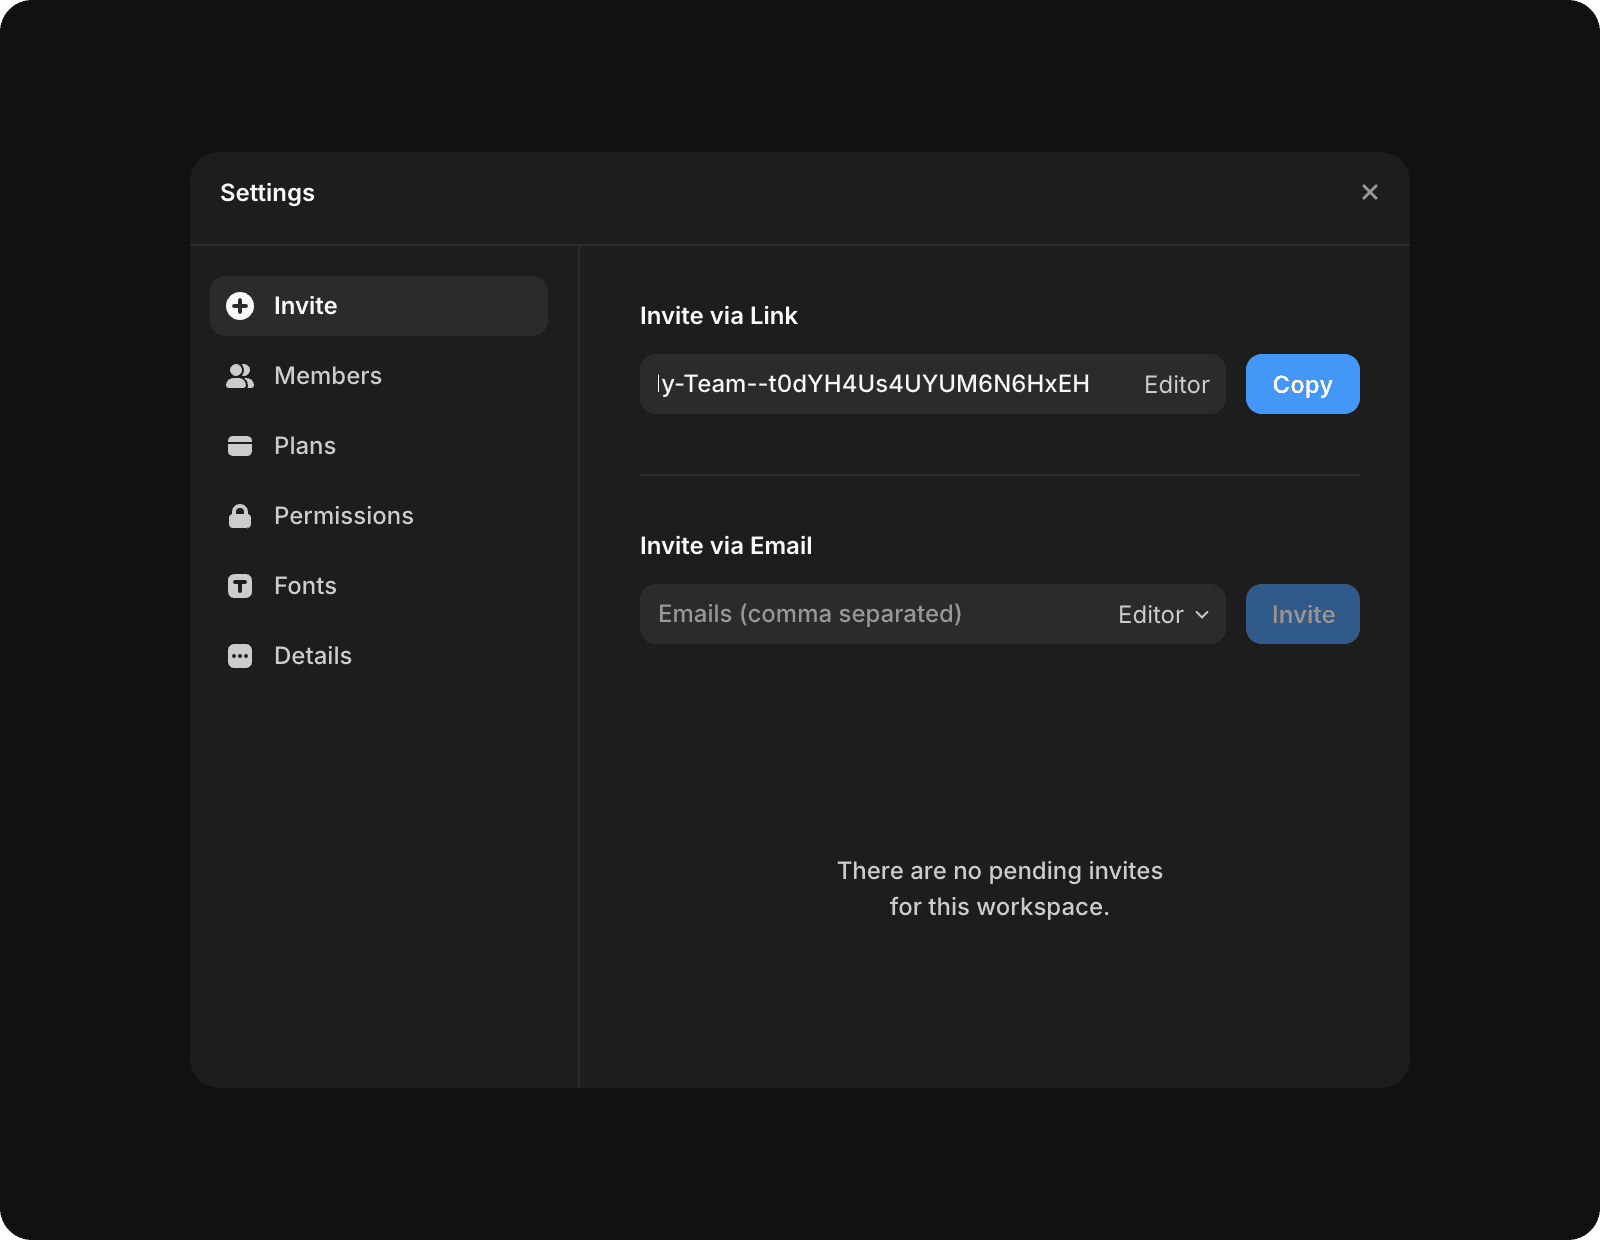
Task: Click the people icon for Members
Action: 240,376
